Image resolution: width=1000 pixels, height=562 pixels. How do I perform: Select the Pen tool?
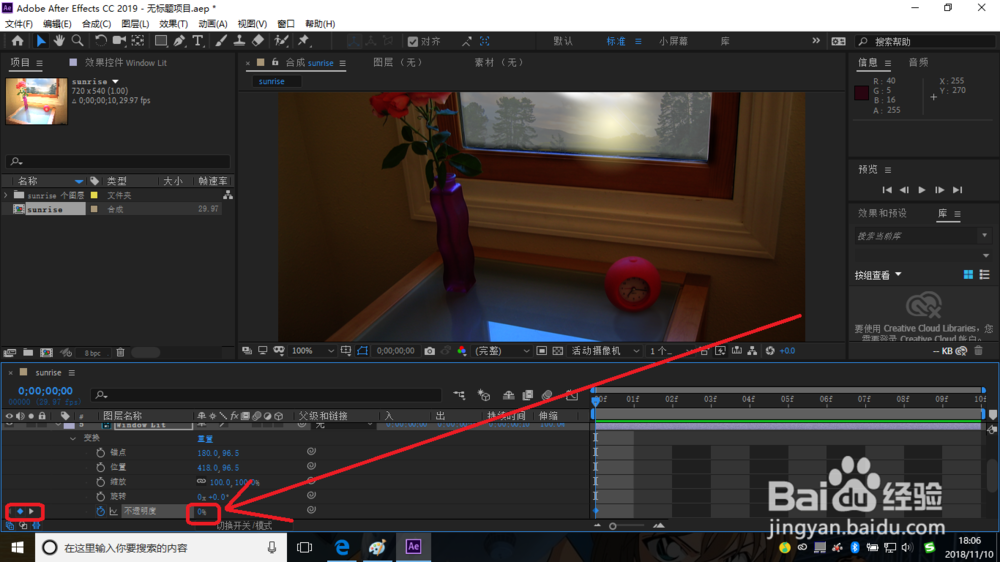[179, 41]
